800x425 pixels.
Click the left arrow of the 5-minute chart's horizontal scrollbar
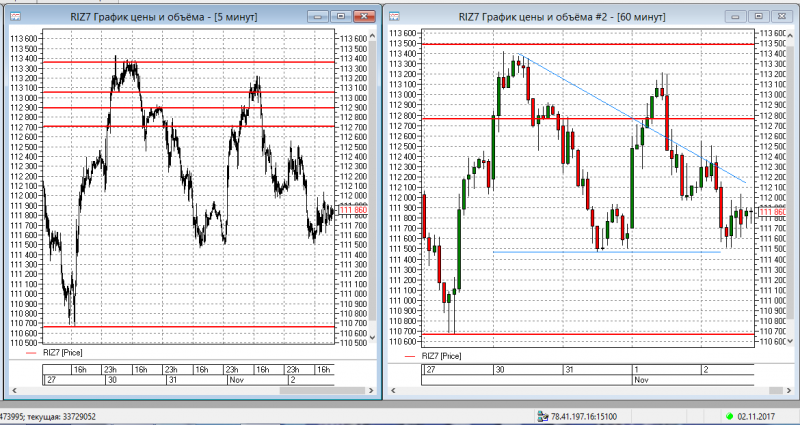[14, 390]
